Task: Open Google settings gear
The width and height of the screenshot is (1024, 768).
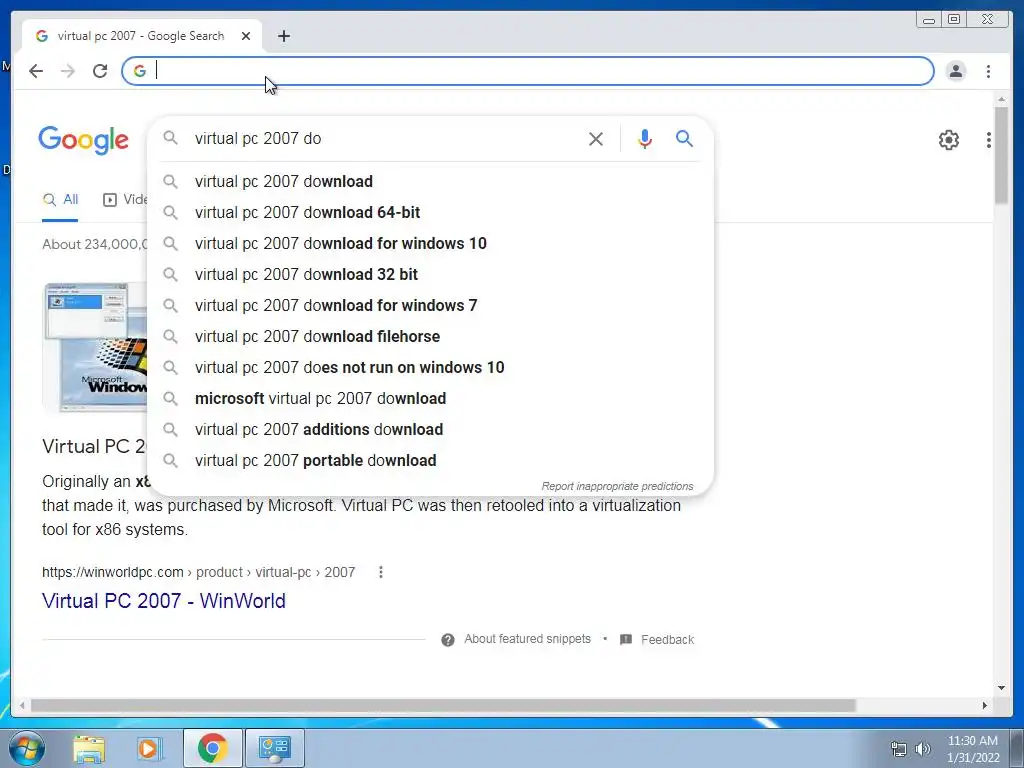Action: point(948,140)
